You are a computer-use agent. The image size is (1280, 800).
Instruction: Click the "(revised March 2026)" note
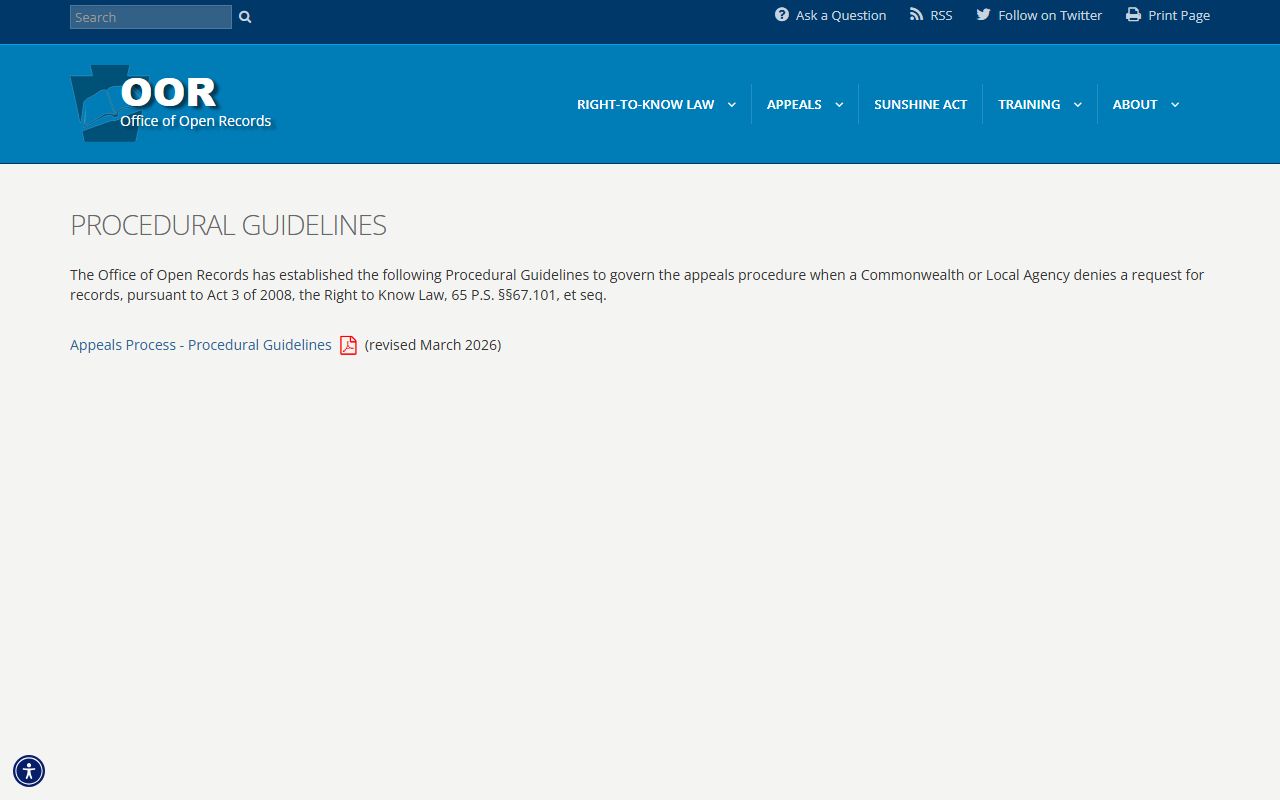pos(433,345)
